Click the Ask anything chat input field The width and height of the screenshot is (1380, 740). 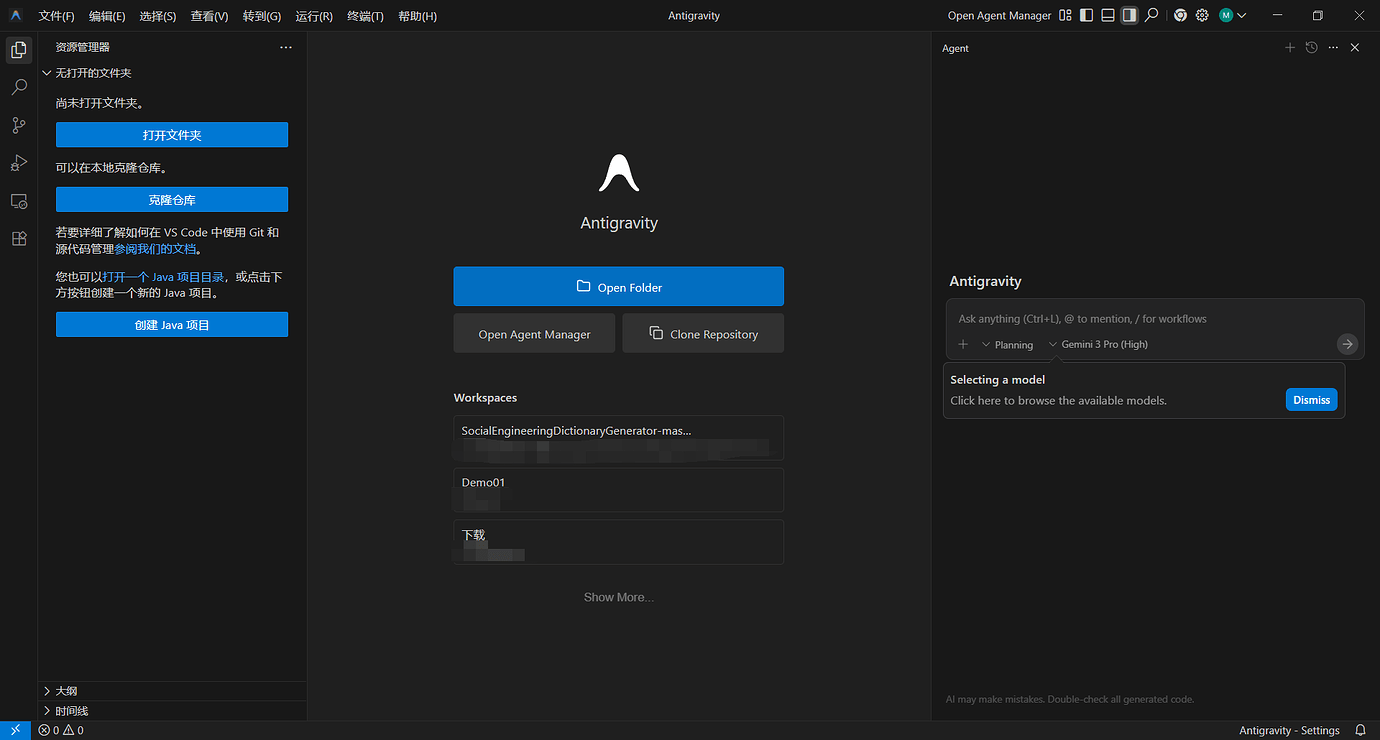[1155, 318]
